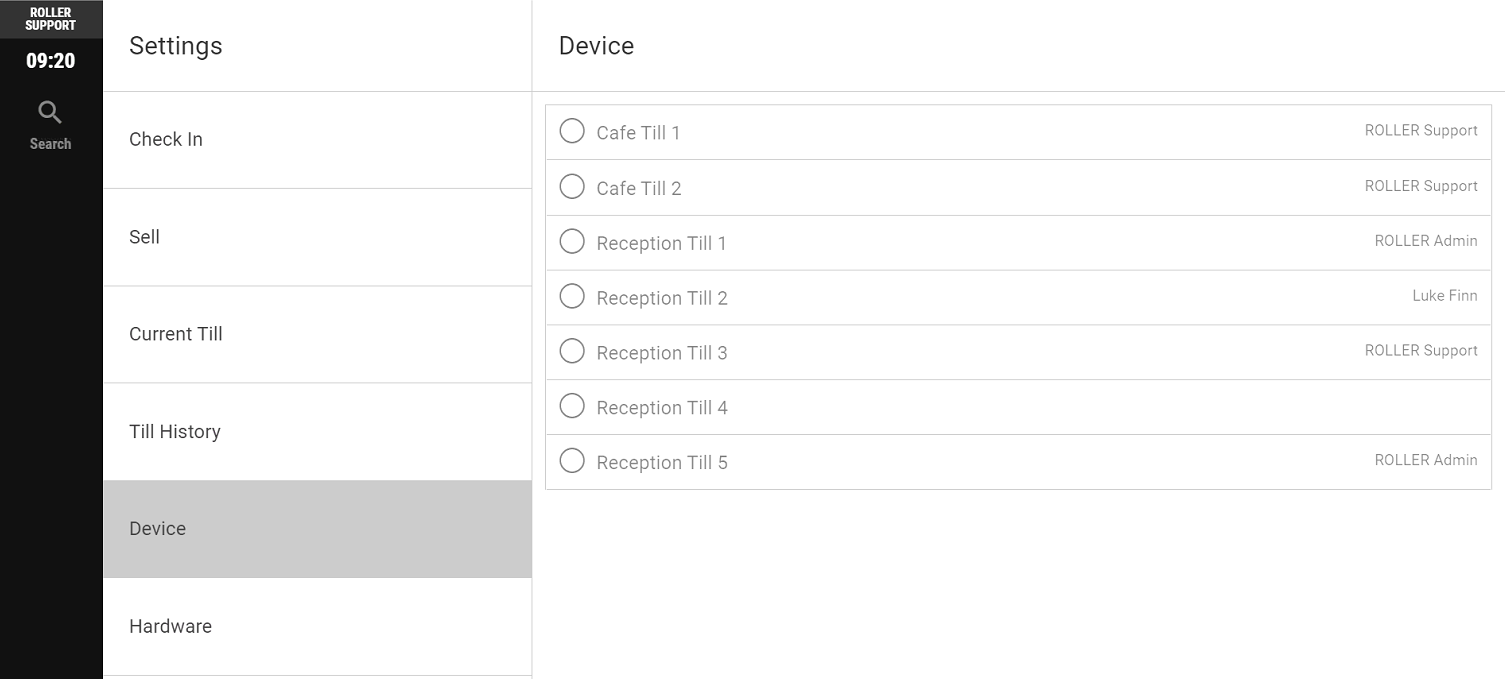Viewport: 1508px width, 679px height.
Task: Choose Reception Till 1 radio button
Action: [572, 241]
